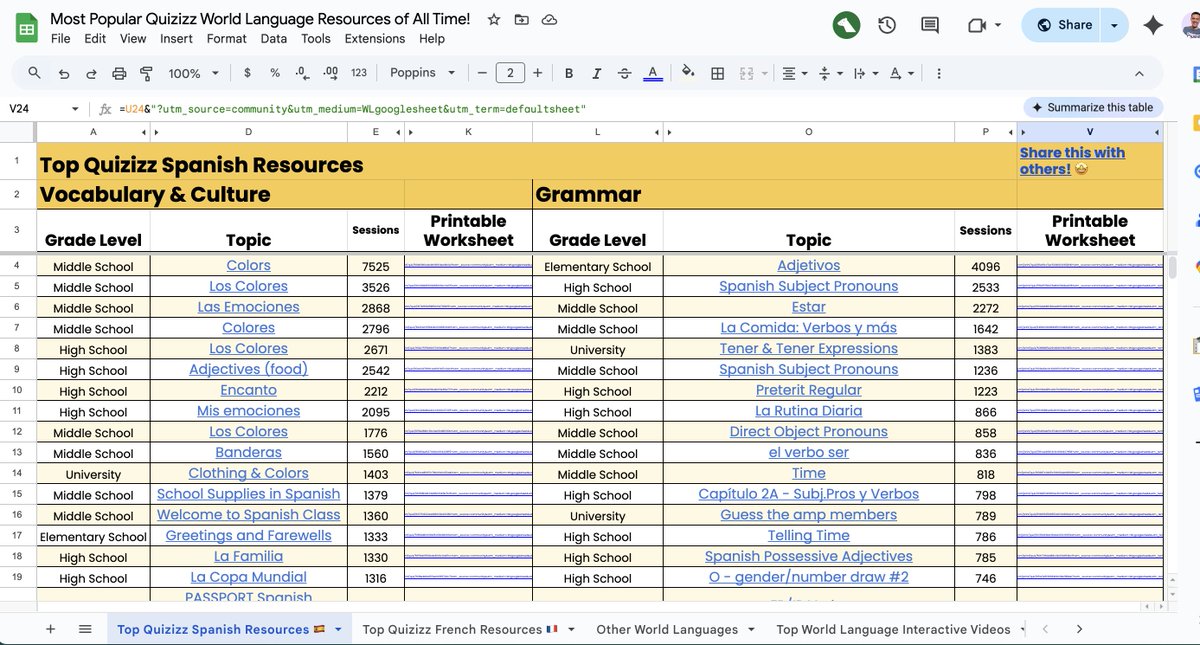Click the Redo arrow in toolbar
The image size is (1200, 645).
pos(91,73)
